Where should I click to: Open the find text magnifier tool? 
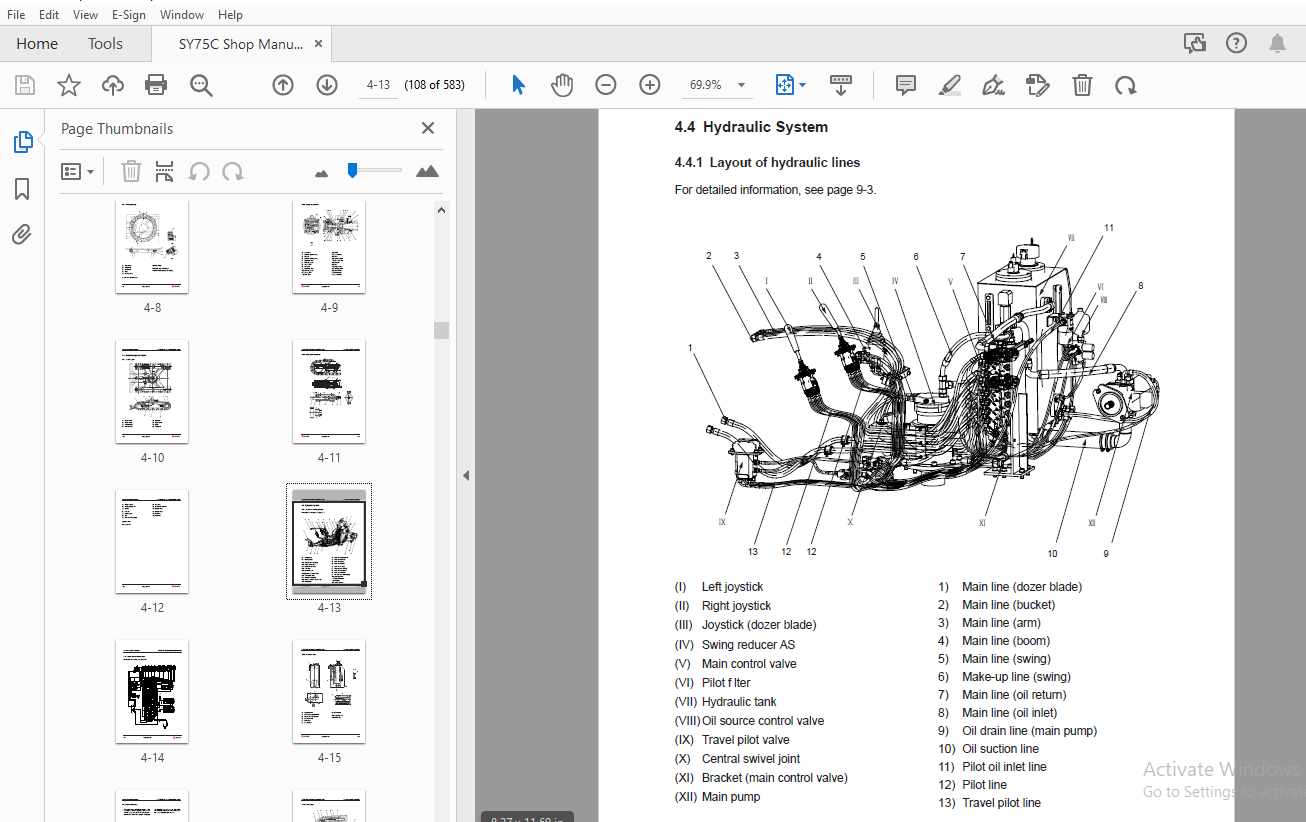click(x=202, y=85)
